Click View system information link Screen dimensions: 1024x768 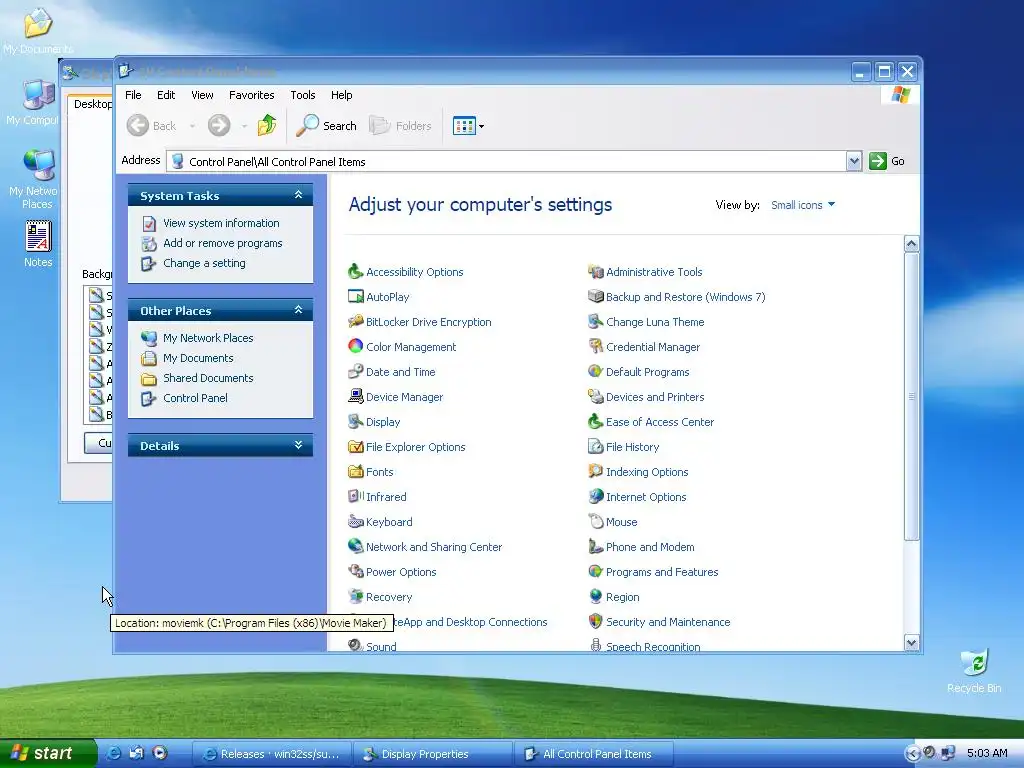tap(221, 223)
